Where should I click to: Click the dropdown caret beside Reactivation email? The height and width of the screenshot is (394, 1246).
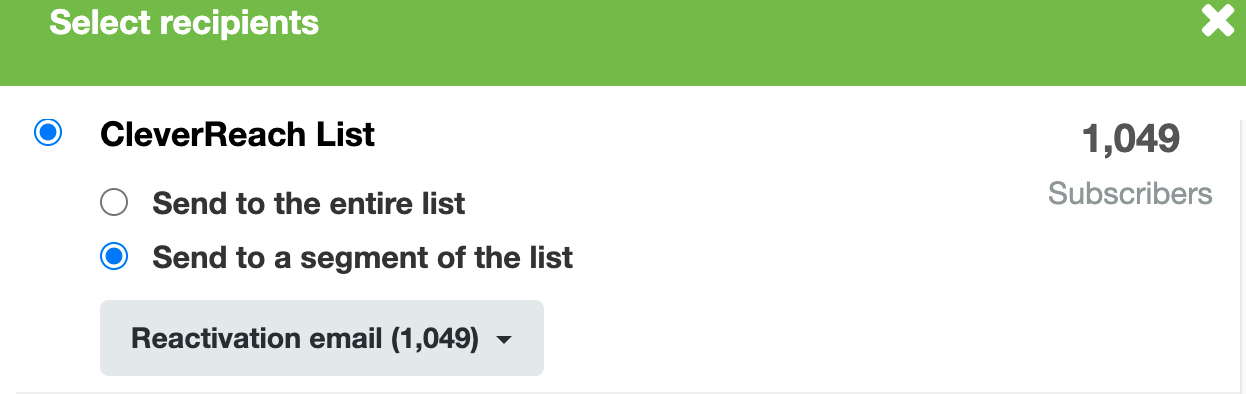click(504, 340)
